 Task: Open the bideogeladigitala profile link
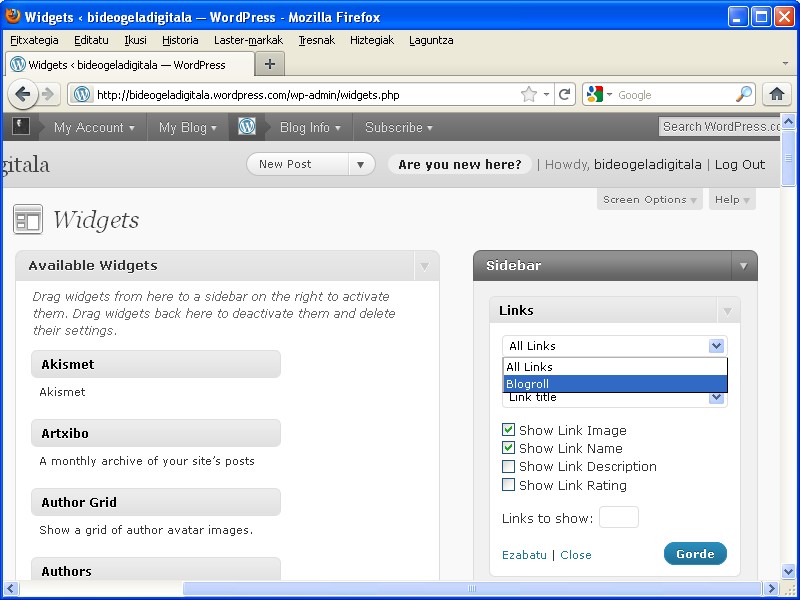(x=647, y=164)
